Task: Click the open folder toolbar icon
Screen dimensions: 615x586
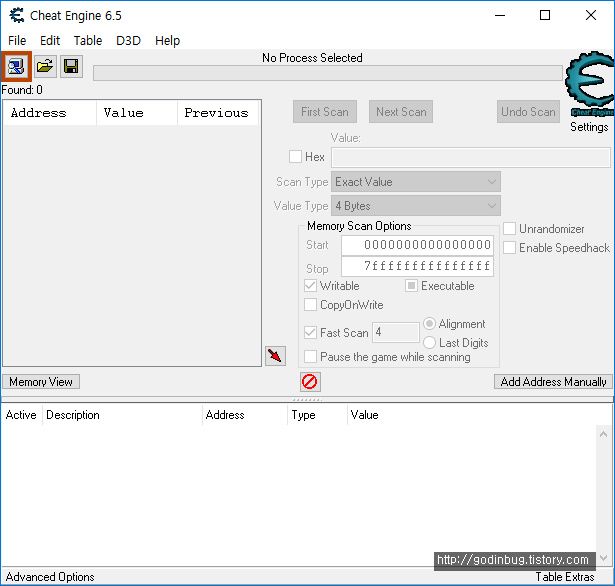Action: click(45, 66)
